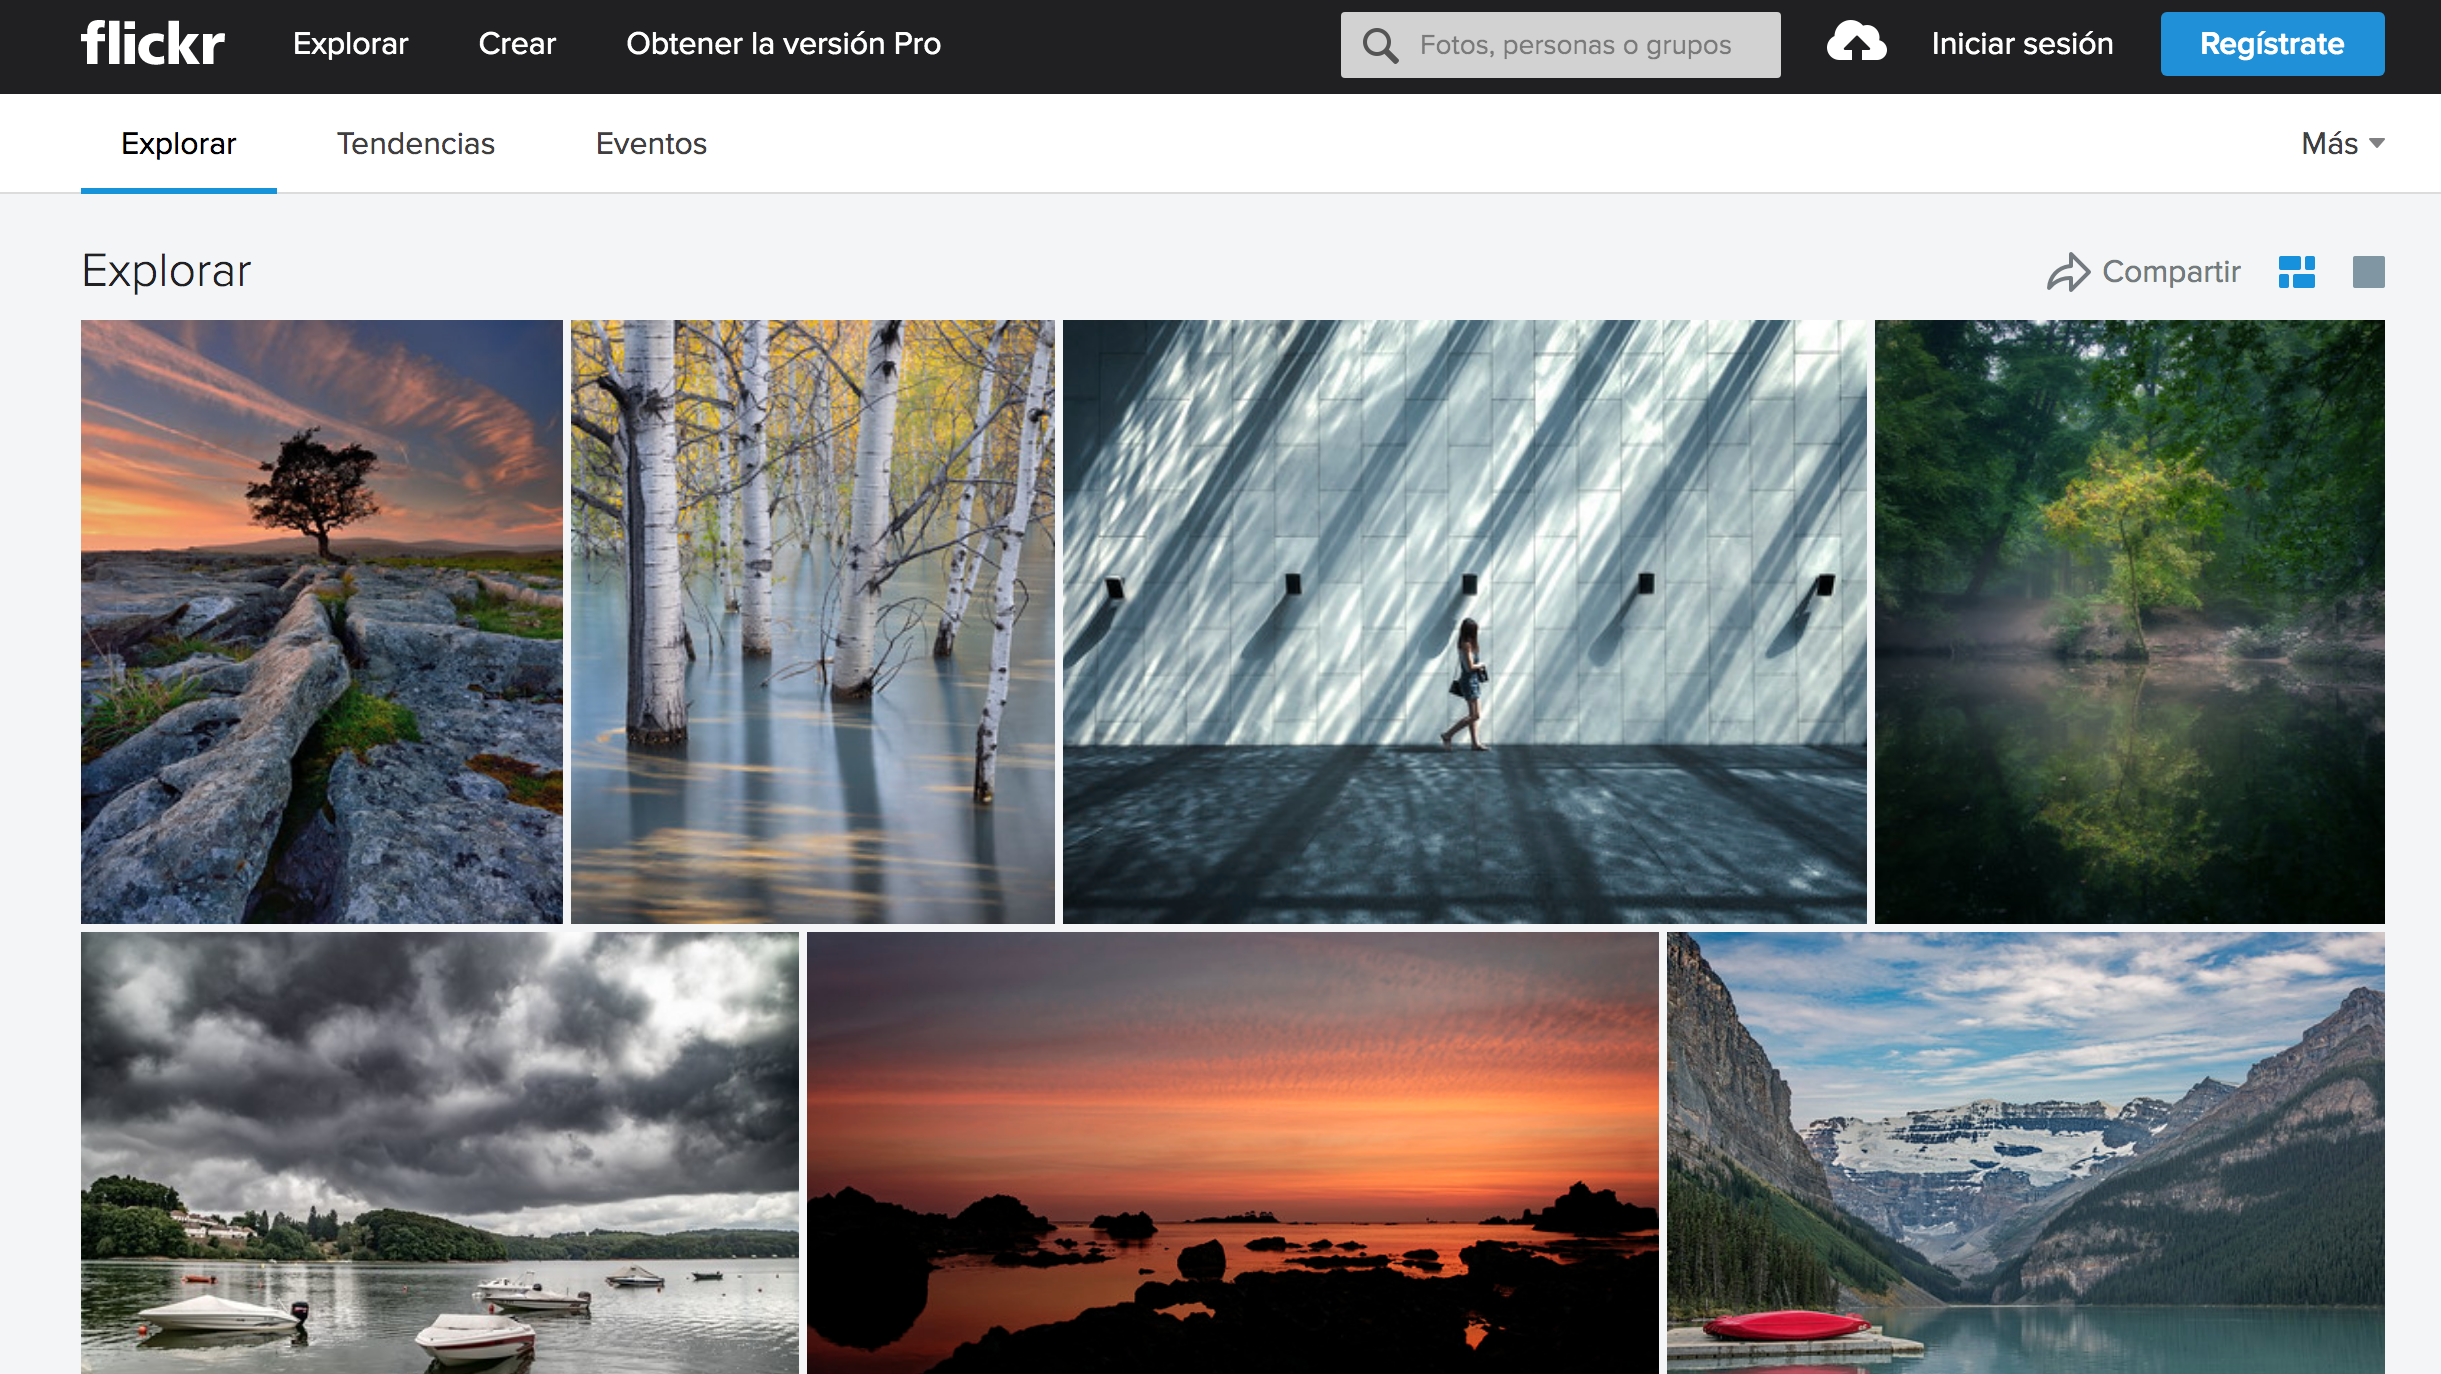Screen dimensions: 2441x1374
Task: Click Iniciar sesión link
Action: [x=2022, y=44]
